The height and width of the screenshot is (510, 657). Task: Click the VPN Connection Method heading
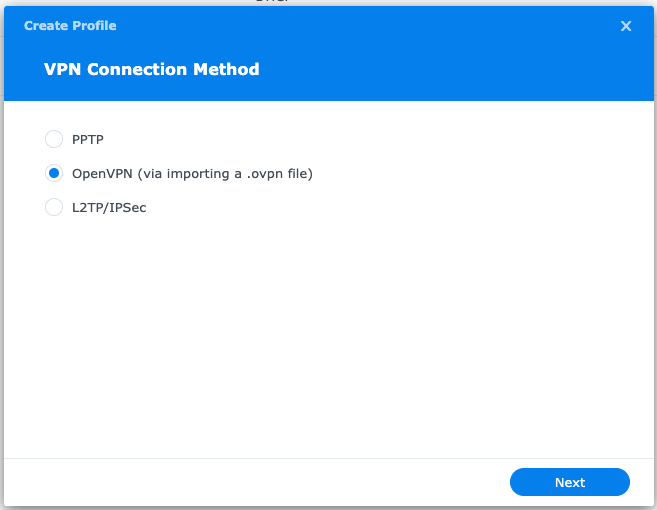tap(151, 70)
